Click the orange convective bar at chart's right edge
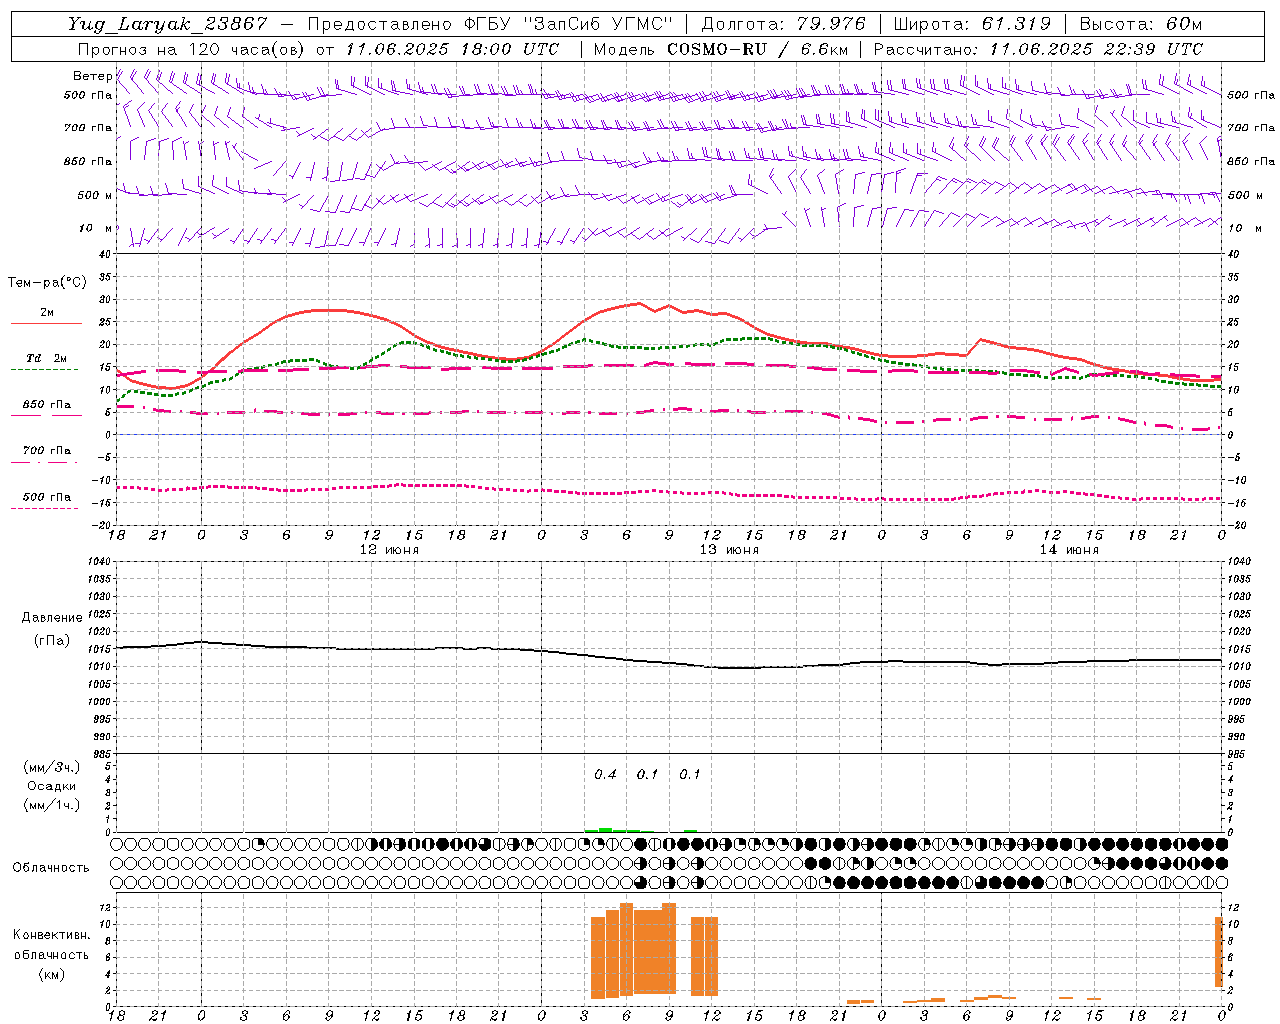This screenshot has height=1024, width=1280. click(1219, 952)
